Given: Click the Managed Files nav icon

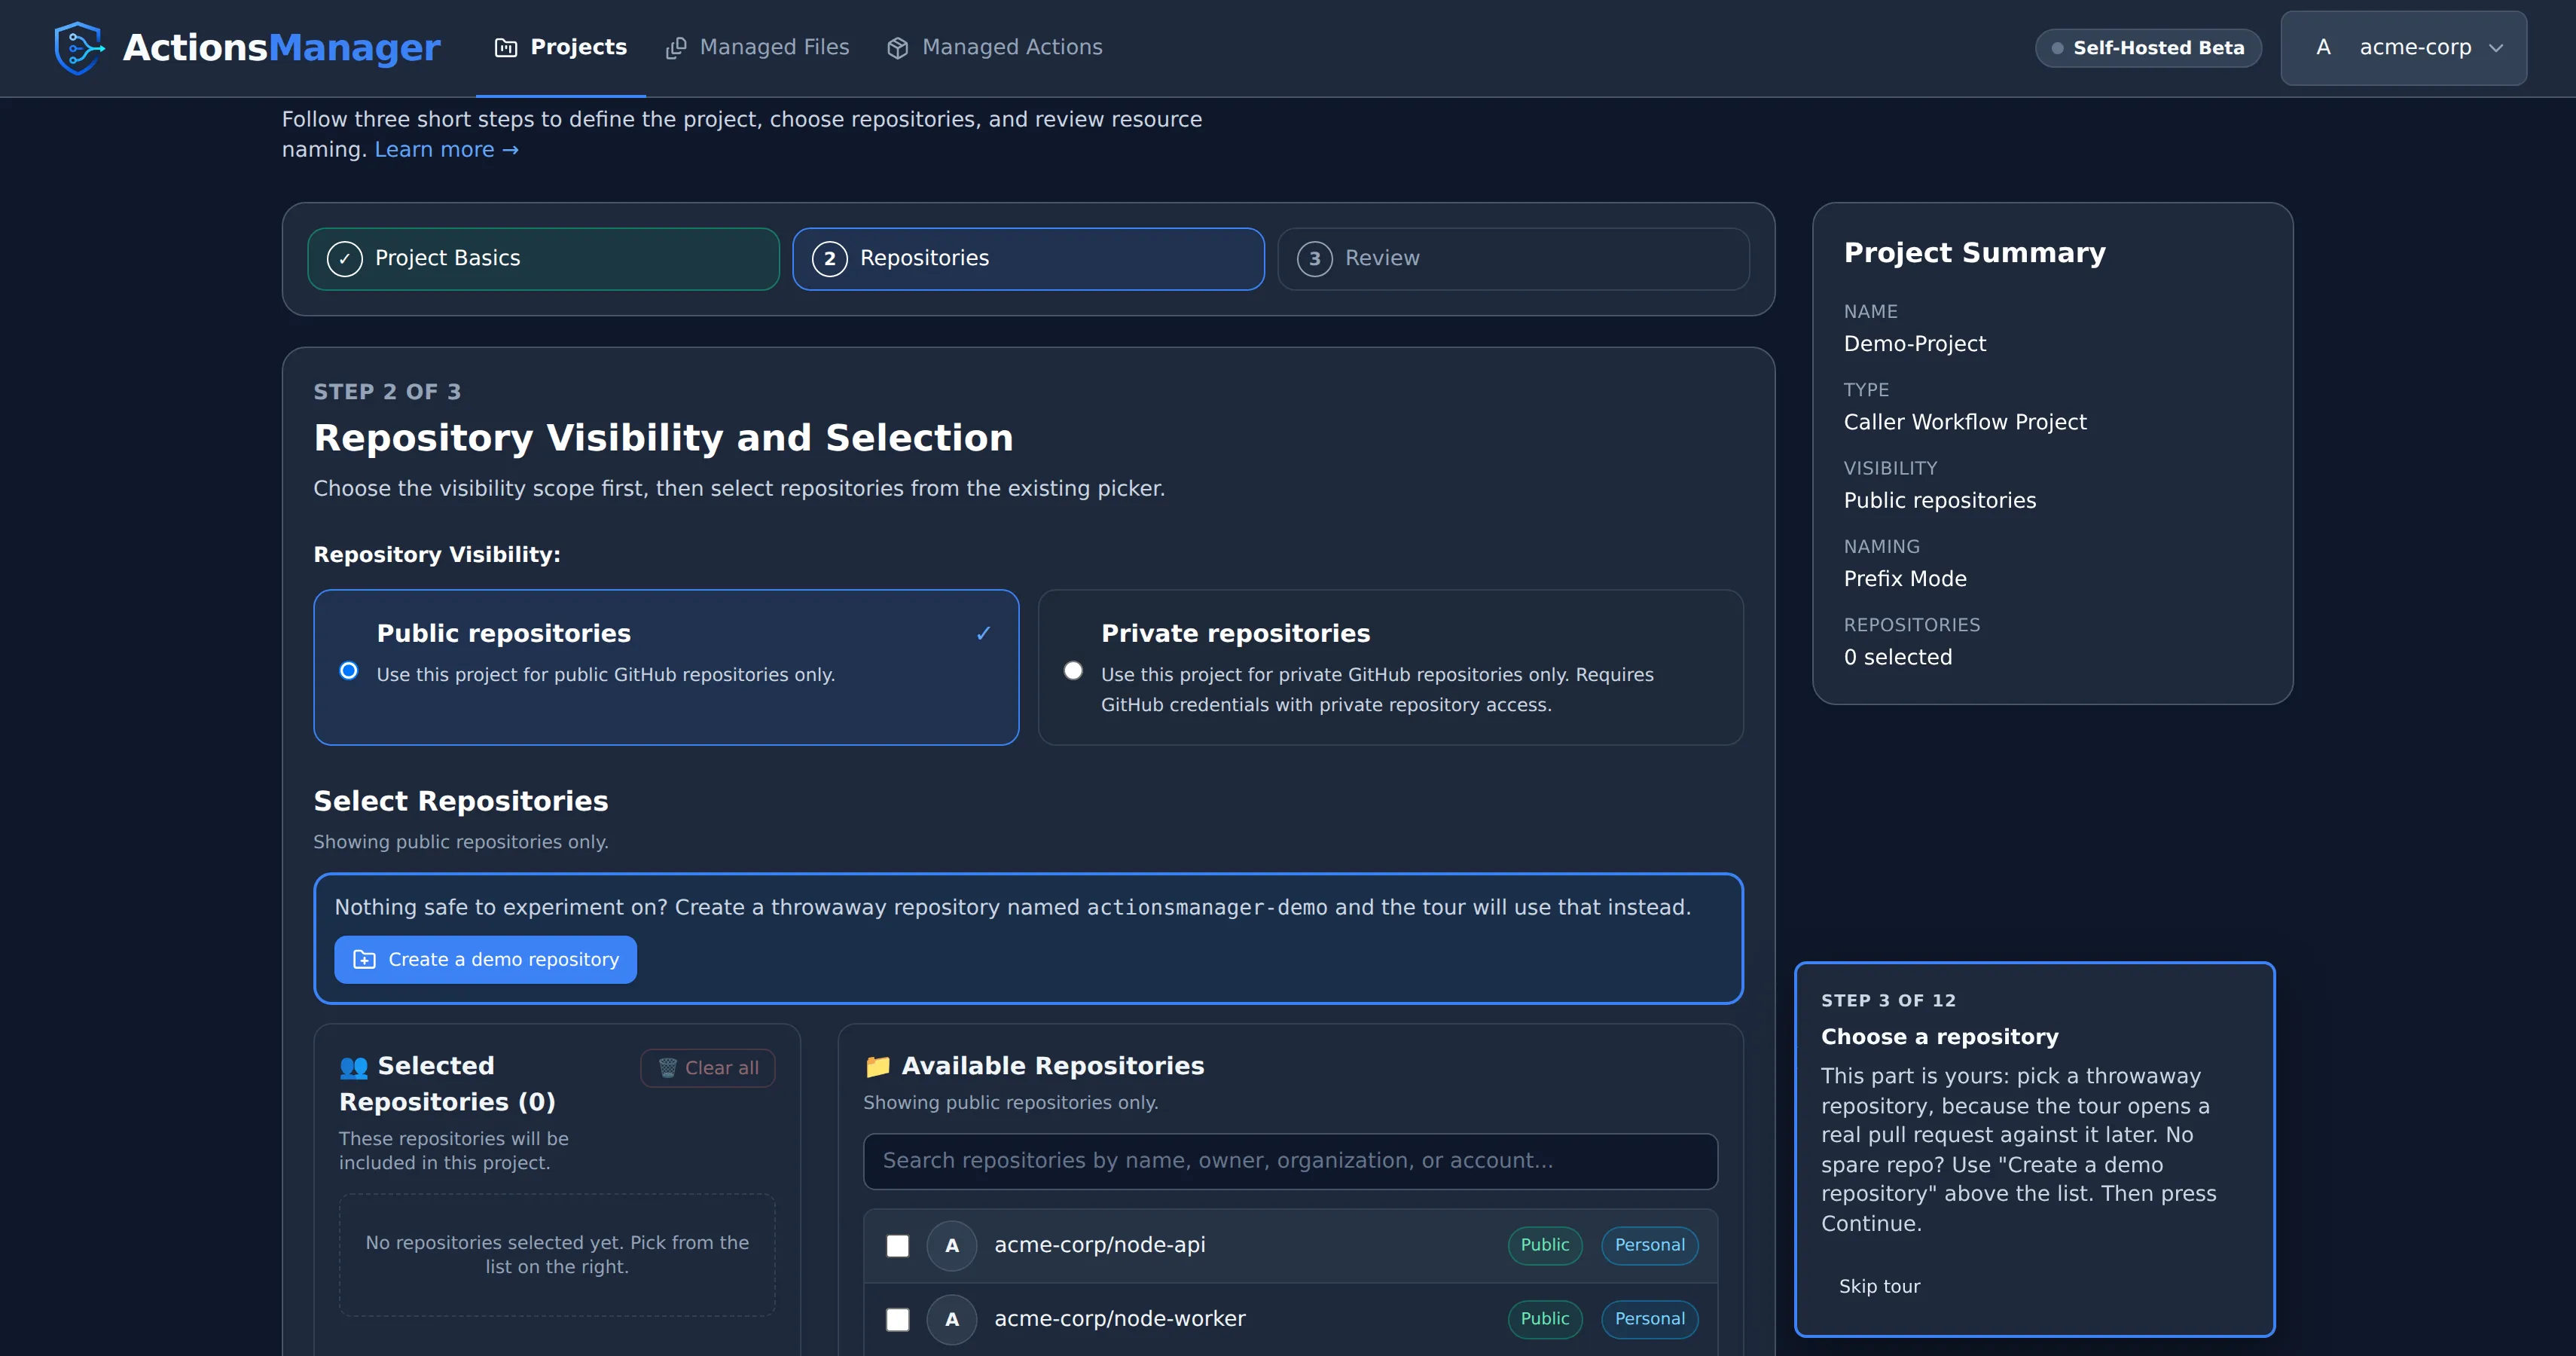Looking at the screenshot, I should click(x=676, y=48).
